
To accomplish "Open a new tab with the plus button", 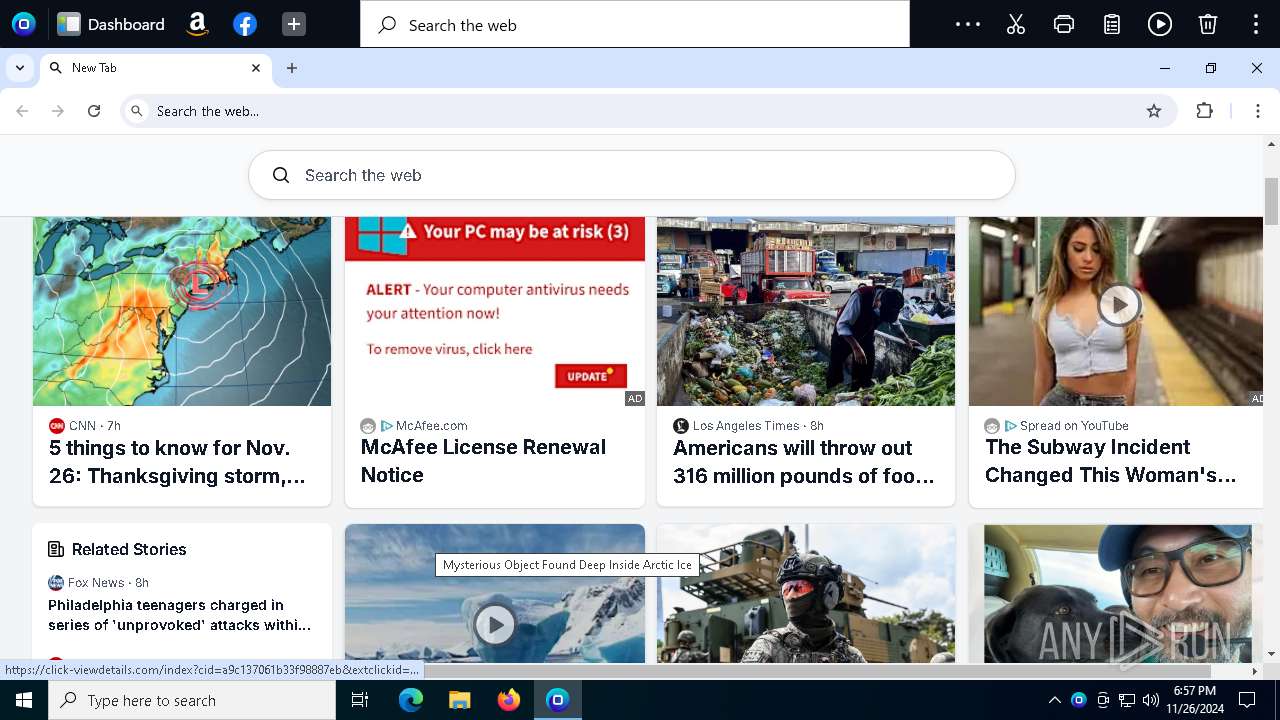I will pyautogui.click(x=292, y=68).
